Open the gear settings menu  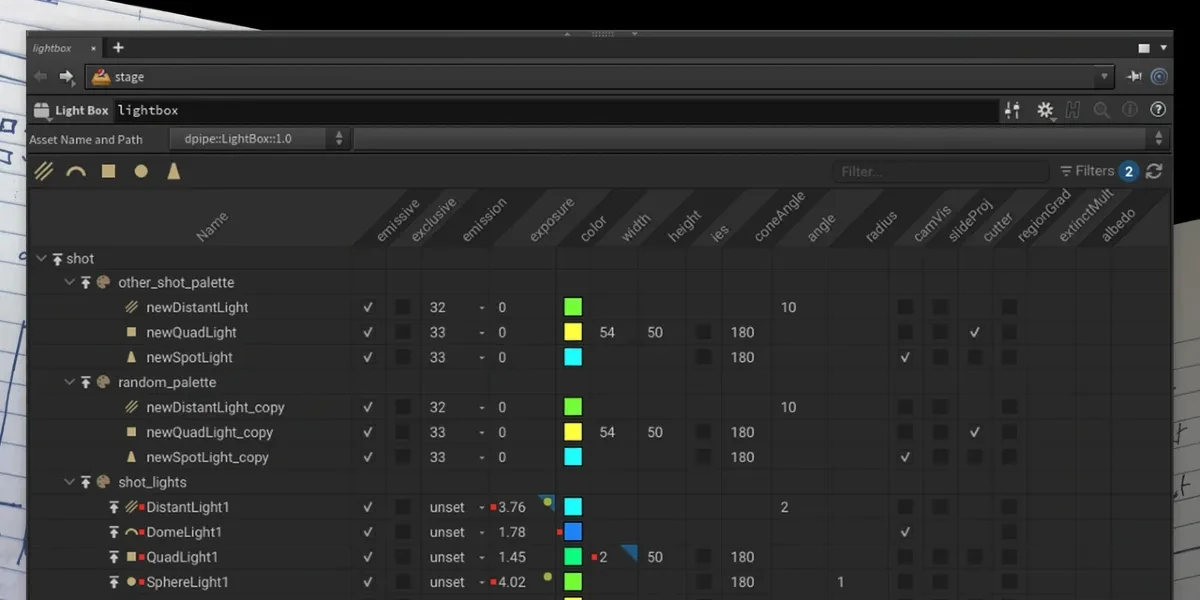pyautogui.click(x=1044, y=110)
